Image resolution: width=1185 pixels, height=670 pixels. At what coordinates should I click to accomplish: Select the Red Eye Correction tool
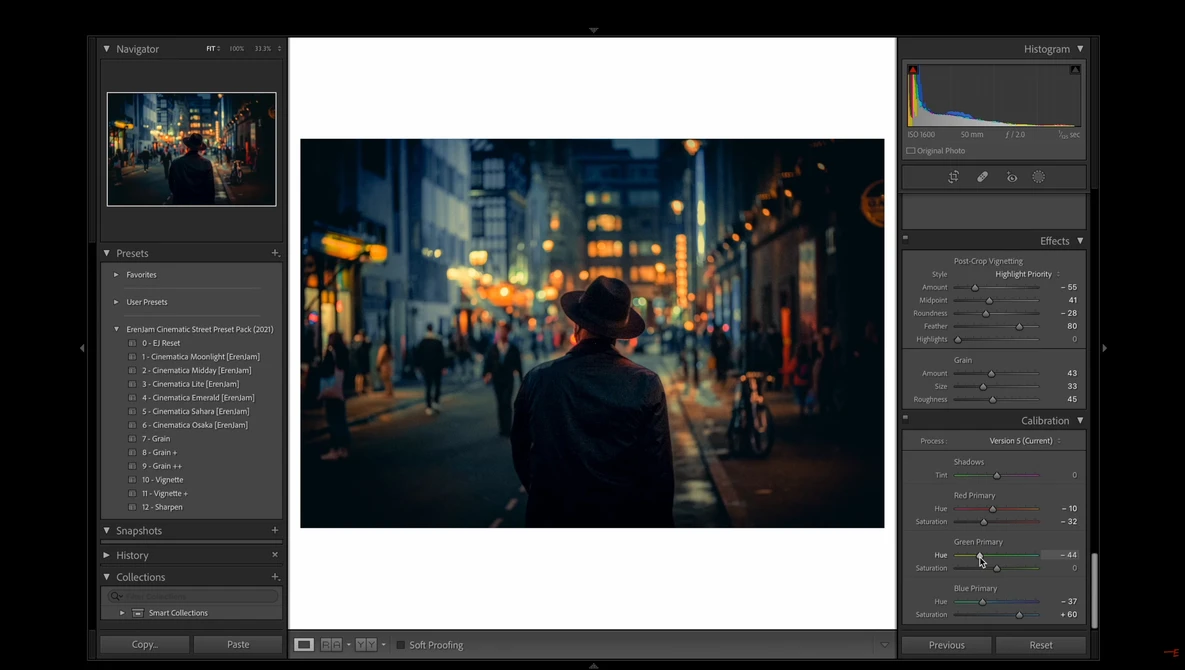click(x=1012, y=177)
